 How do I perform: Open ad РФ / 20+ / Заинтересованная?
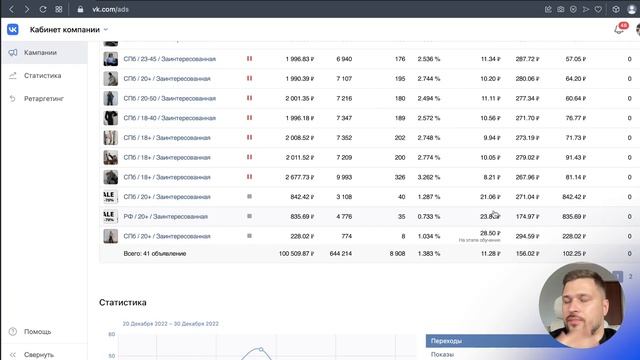pyautogui.click(x=166, y=217)
